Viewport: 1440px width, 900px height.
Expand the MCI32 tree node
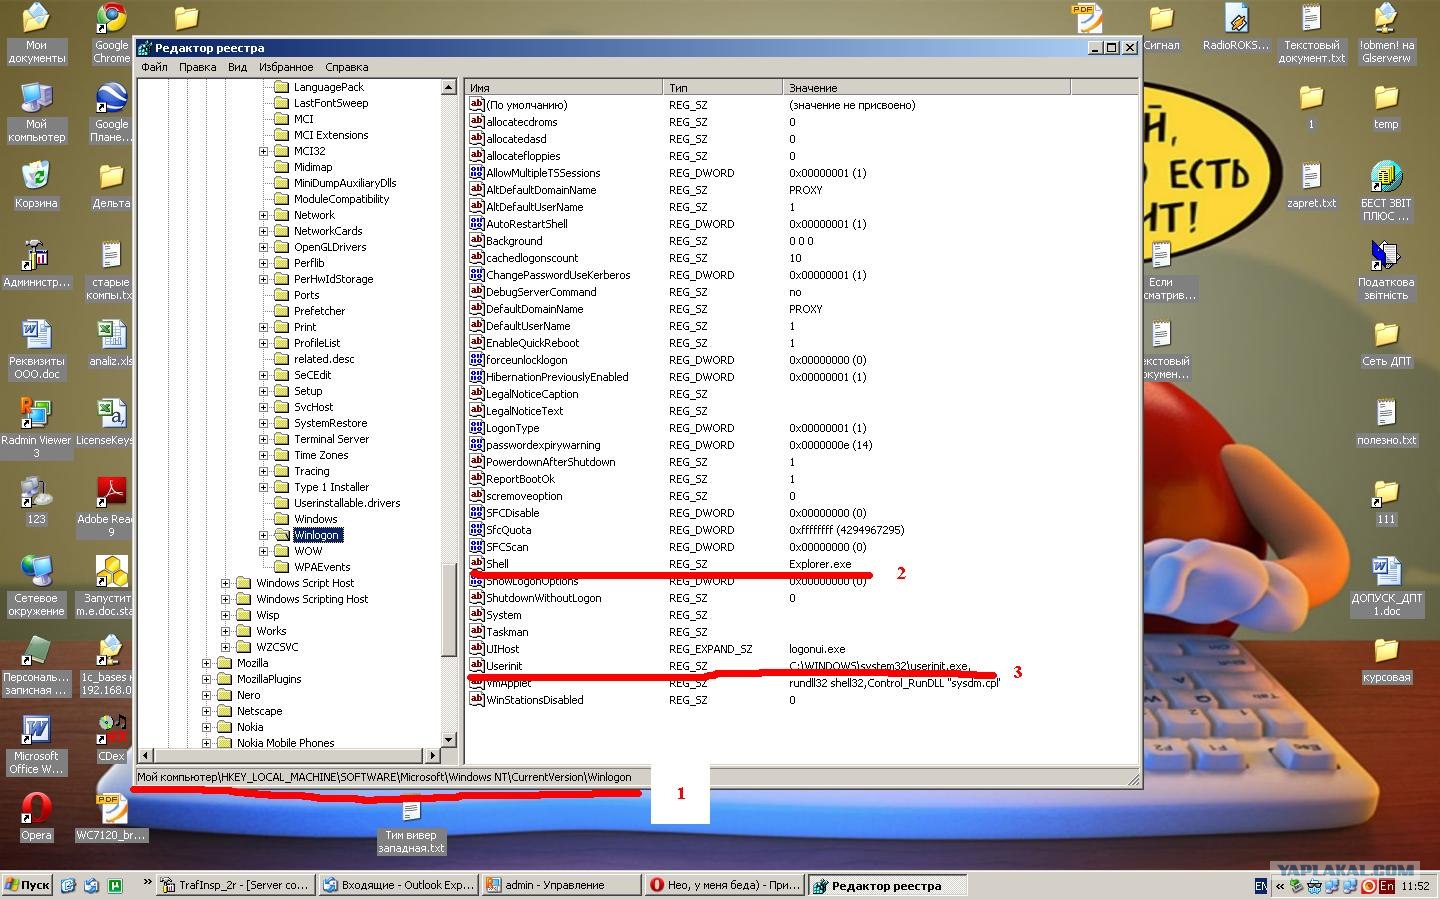tap(264, 151)
